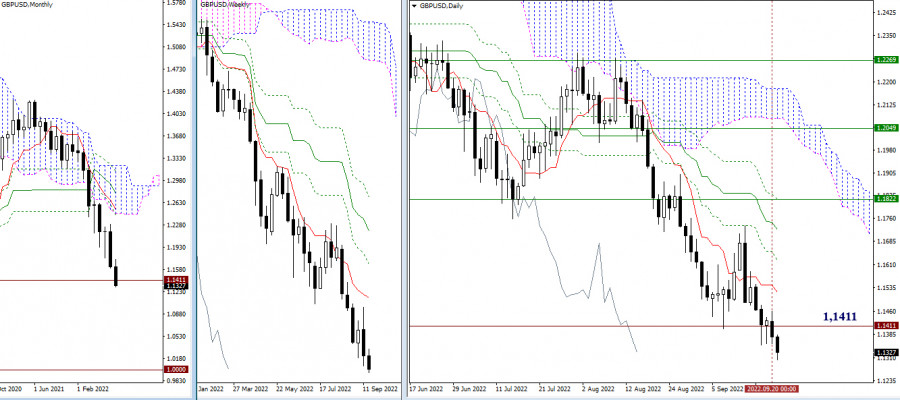
Task: Click the 11 Sep 2022 label on Weekly chart
Action: [379, 388]
